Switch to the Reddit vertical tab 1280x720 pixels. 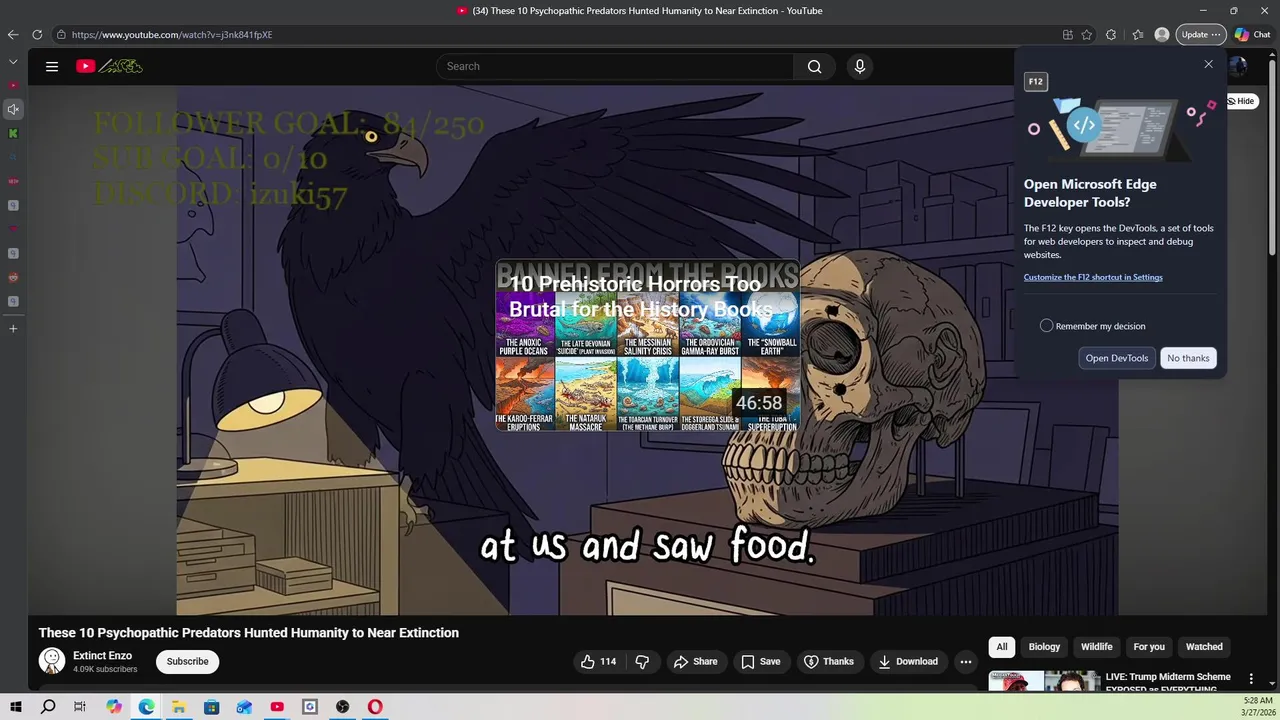click(x=13, y=277)
